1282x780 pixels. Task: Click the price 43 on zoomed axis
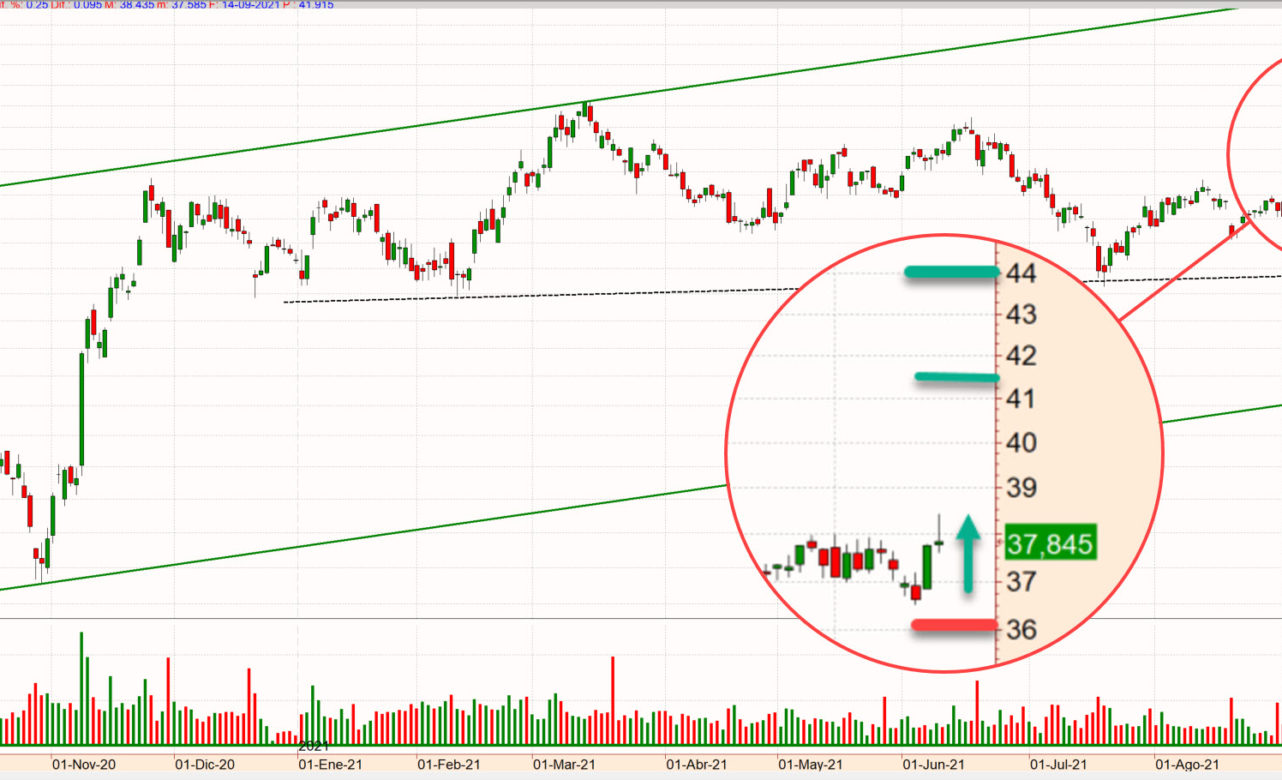(1022, 315)
